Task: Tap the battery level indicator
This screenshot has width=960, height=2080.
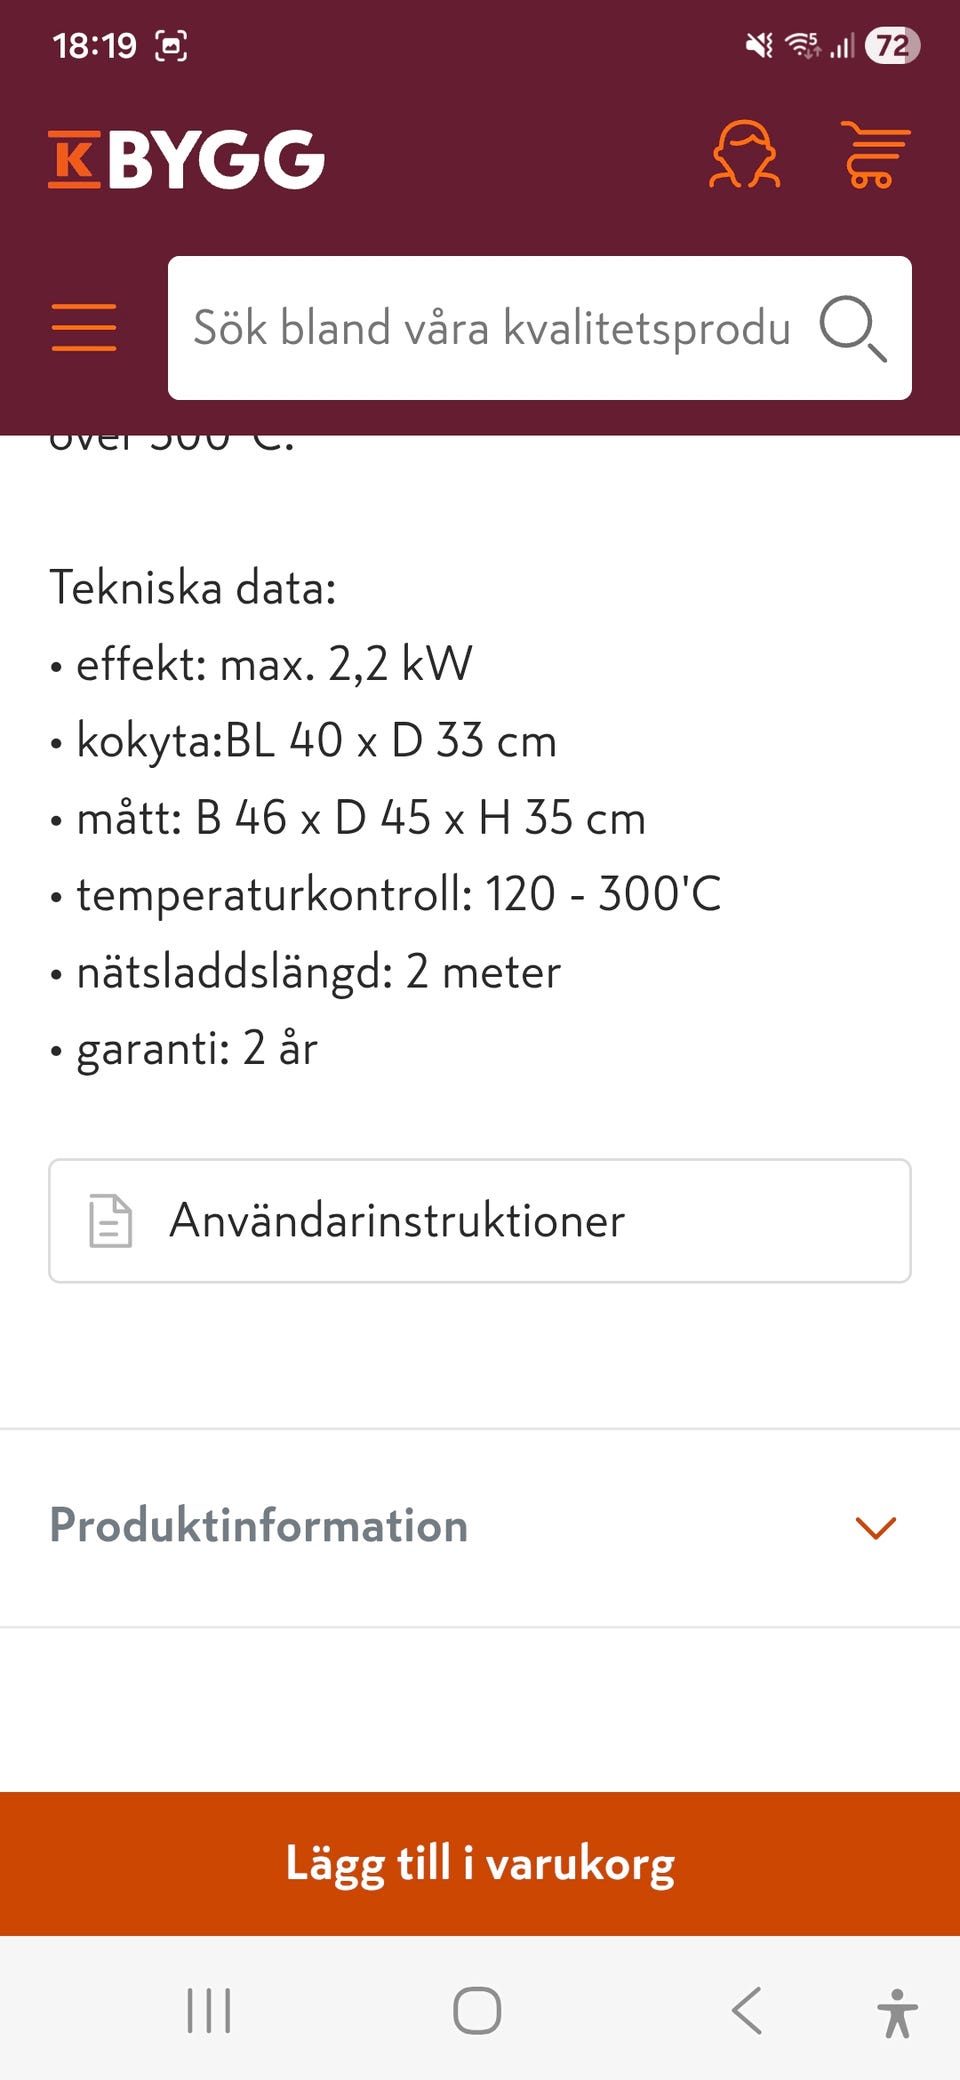Action: (x=892, y=45)
